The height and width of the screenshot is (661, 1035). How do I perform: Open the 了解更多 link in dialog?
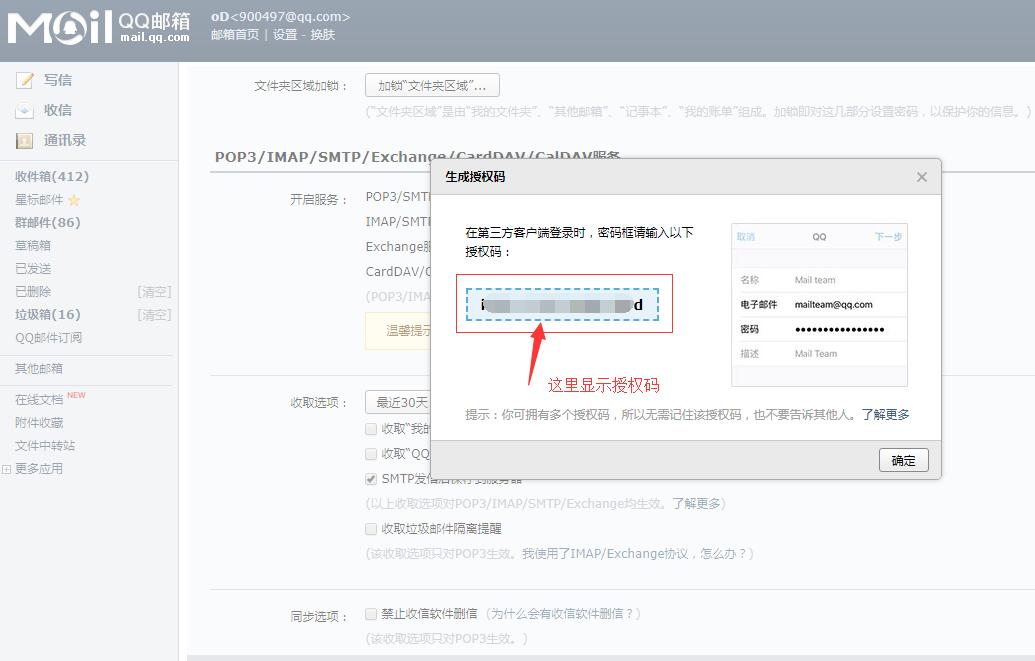tap(887, 413)
